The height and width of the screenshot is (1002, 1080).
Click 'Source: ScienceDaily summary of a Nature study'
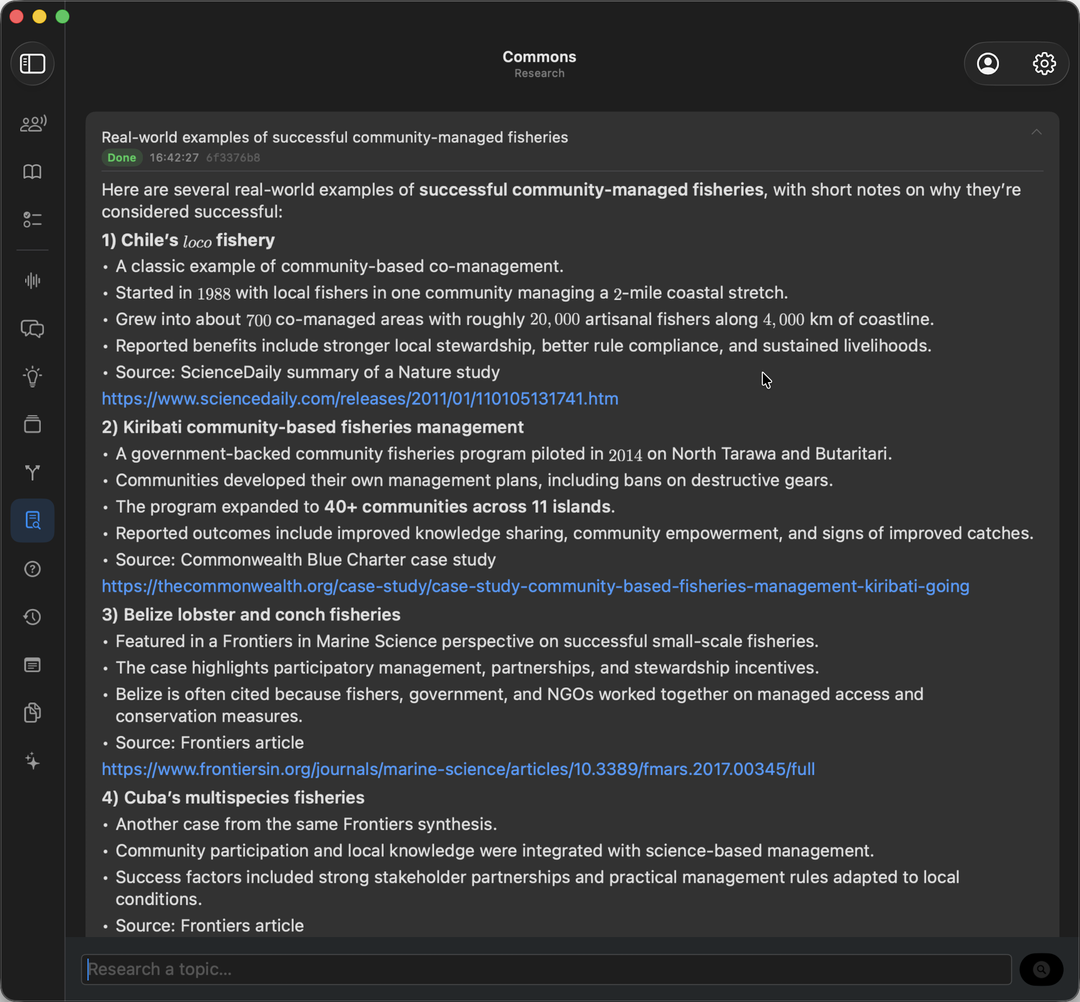pyautogui.click(x=307, y=373)
